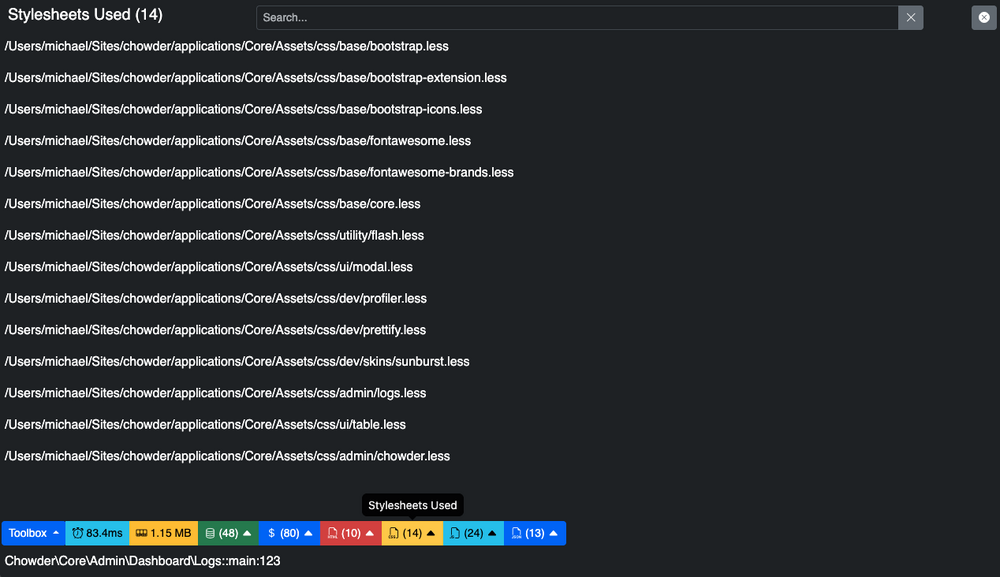This screenshot has width=1000, height=577.
Task: Collapse the JSON (13) panel chevron
Action: 553,533
